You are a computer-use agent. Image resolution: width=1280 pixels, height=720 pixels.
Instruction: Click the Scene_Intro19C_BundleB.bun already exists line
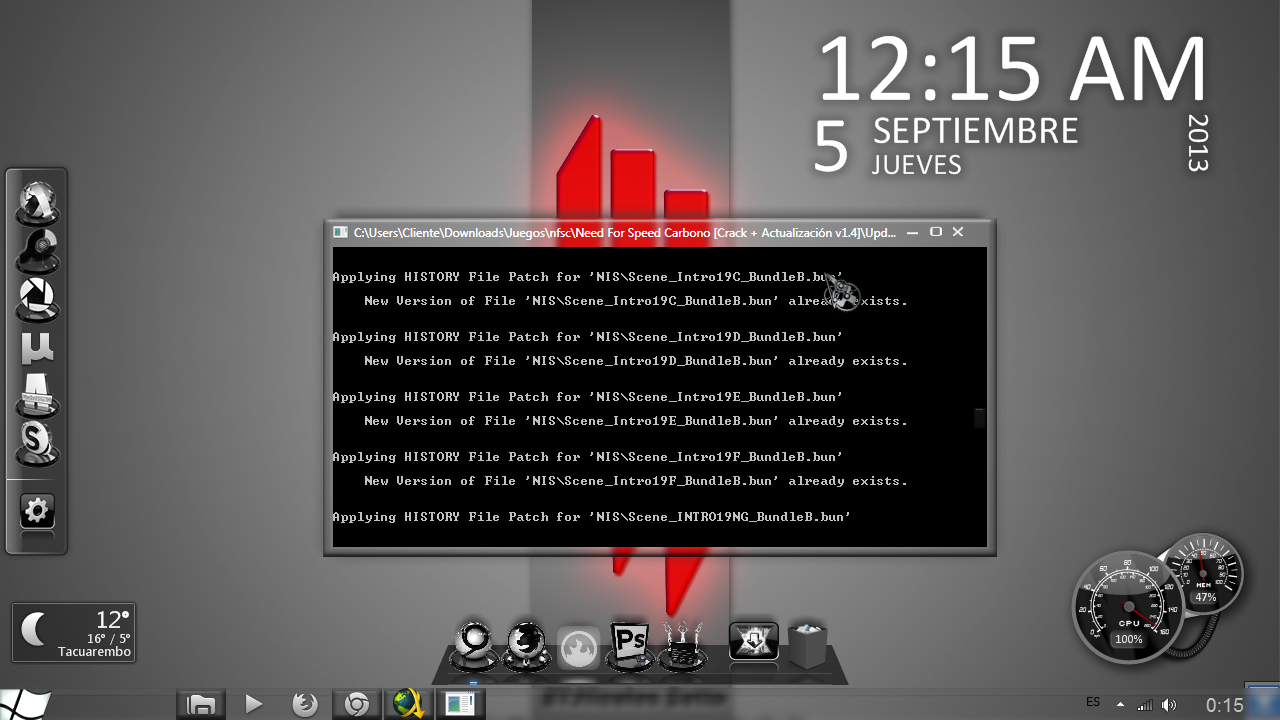point(636,301)
